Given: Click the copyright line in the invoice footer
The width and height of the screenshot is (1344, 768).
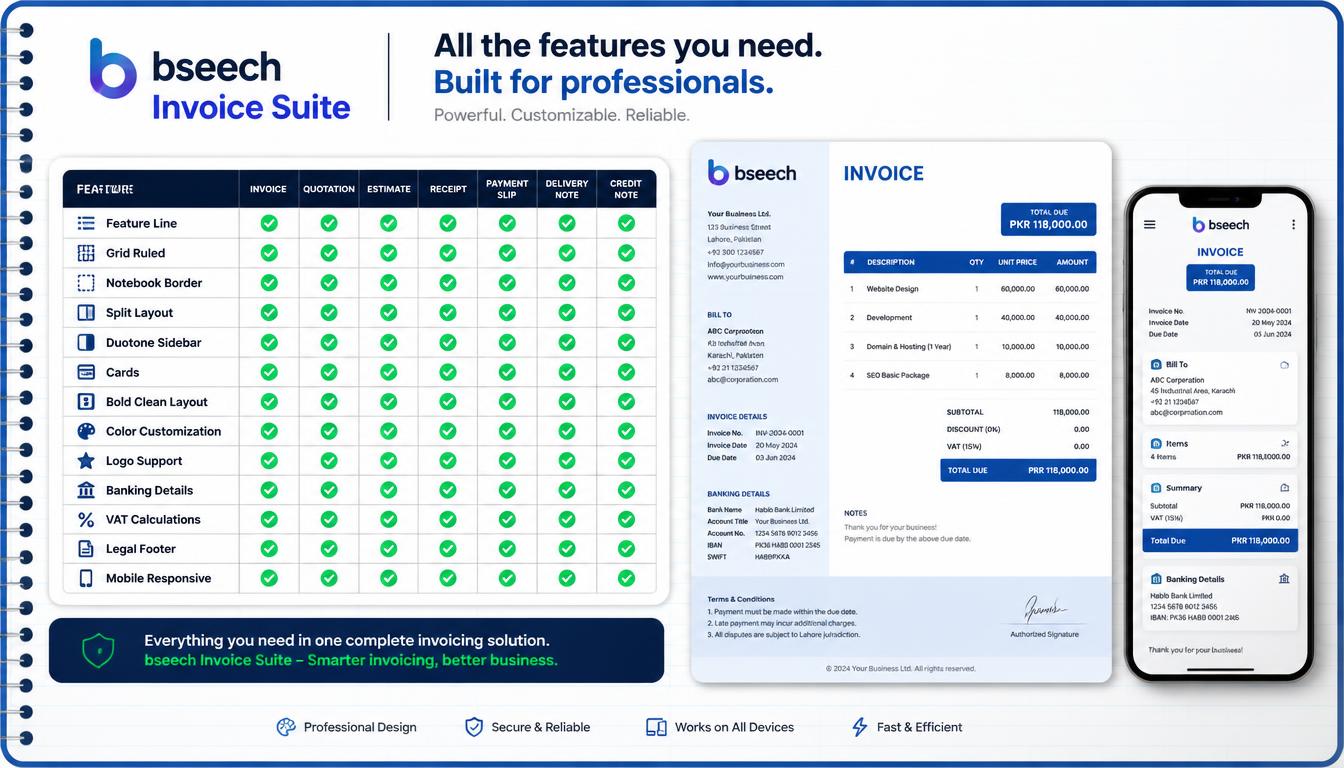Looking at the screenshot, I should pyautogui.click(x=900, y=668).
